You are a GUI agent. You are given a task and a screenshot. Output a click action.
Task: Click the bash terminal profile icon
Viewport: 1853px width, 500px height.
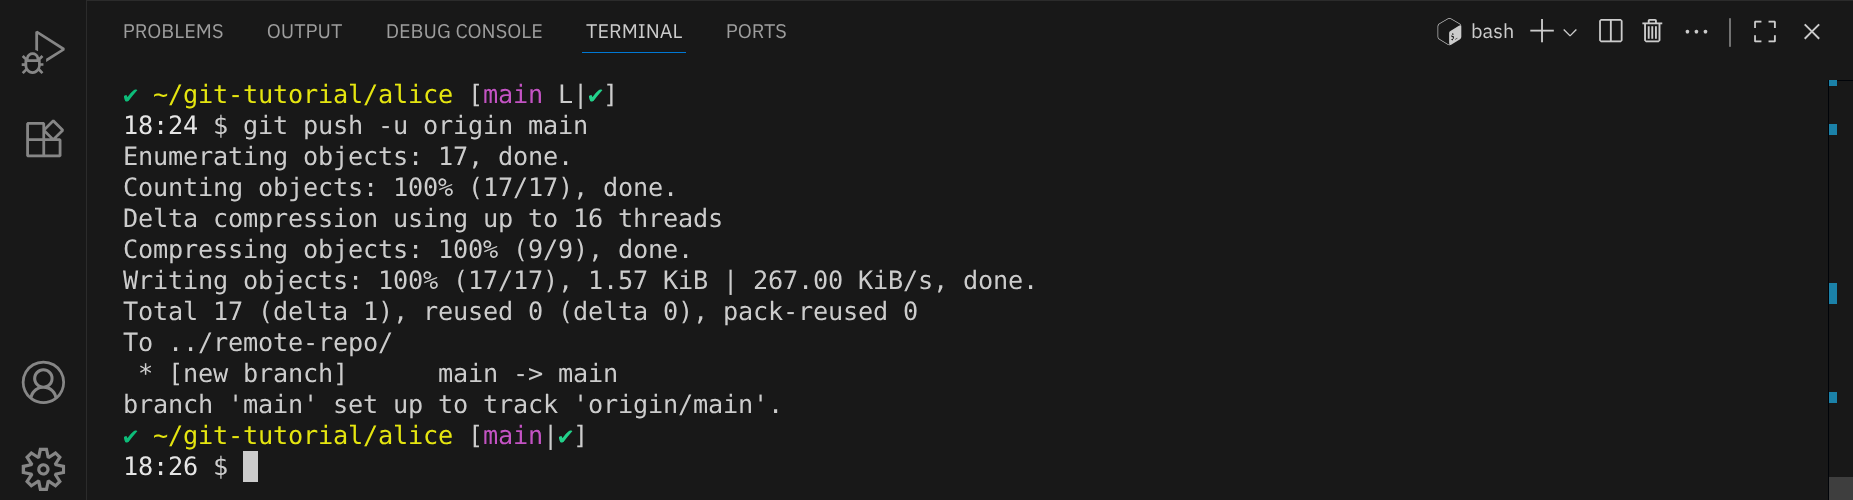point(1449,32)
